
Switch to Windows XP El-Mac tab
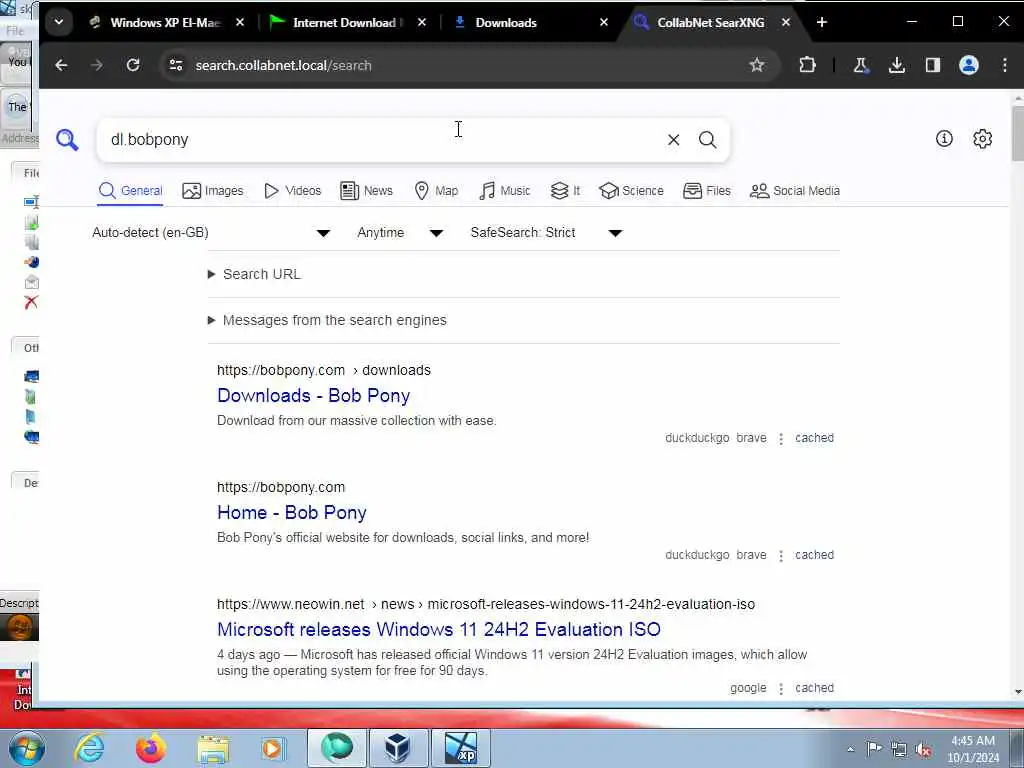(166, 22)
